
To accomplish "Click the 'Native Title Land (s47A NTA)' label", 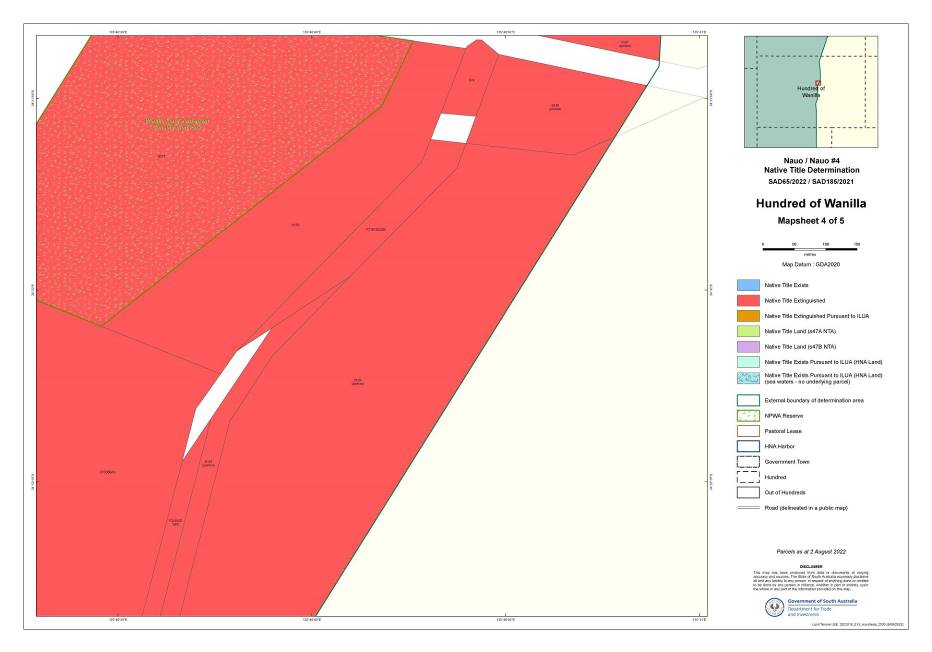I will [x=799, y=331].
